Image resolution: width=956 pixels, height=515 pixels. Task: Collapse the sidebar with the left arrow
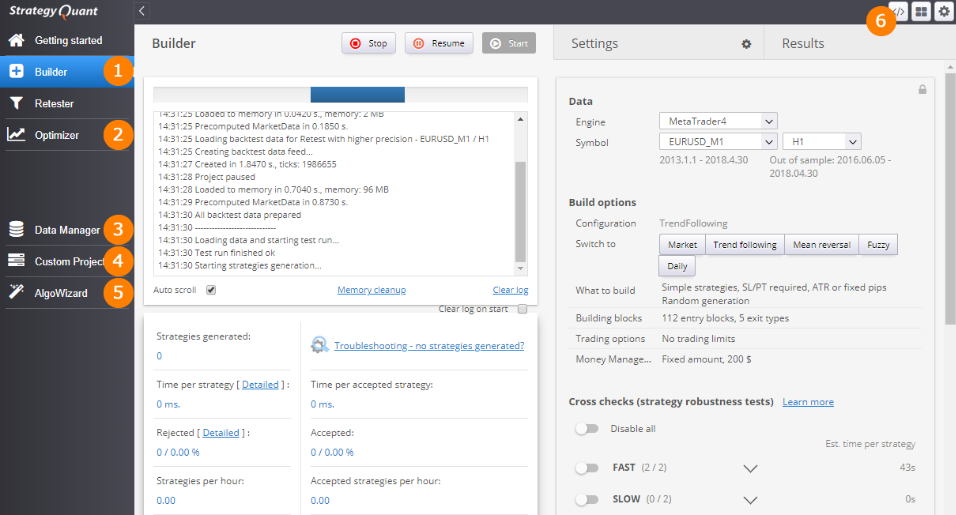(142, 11)
